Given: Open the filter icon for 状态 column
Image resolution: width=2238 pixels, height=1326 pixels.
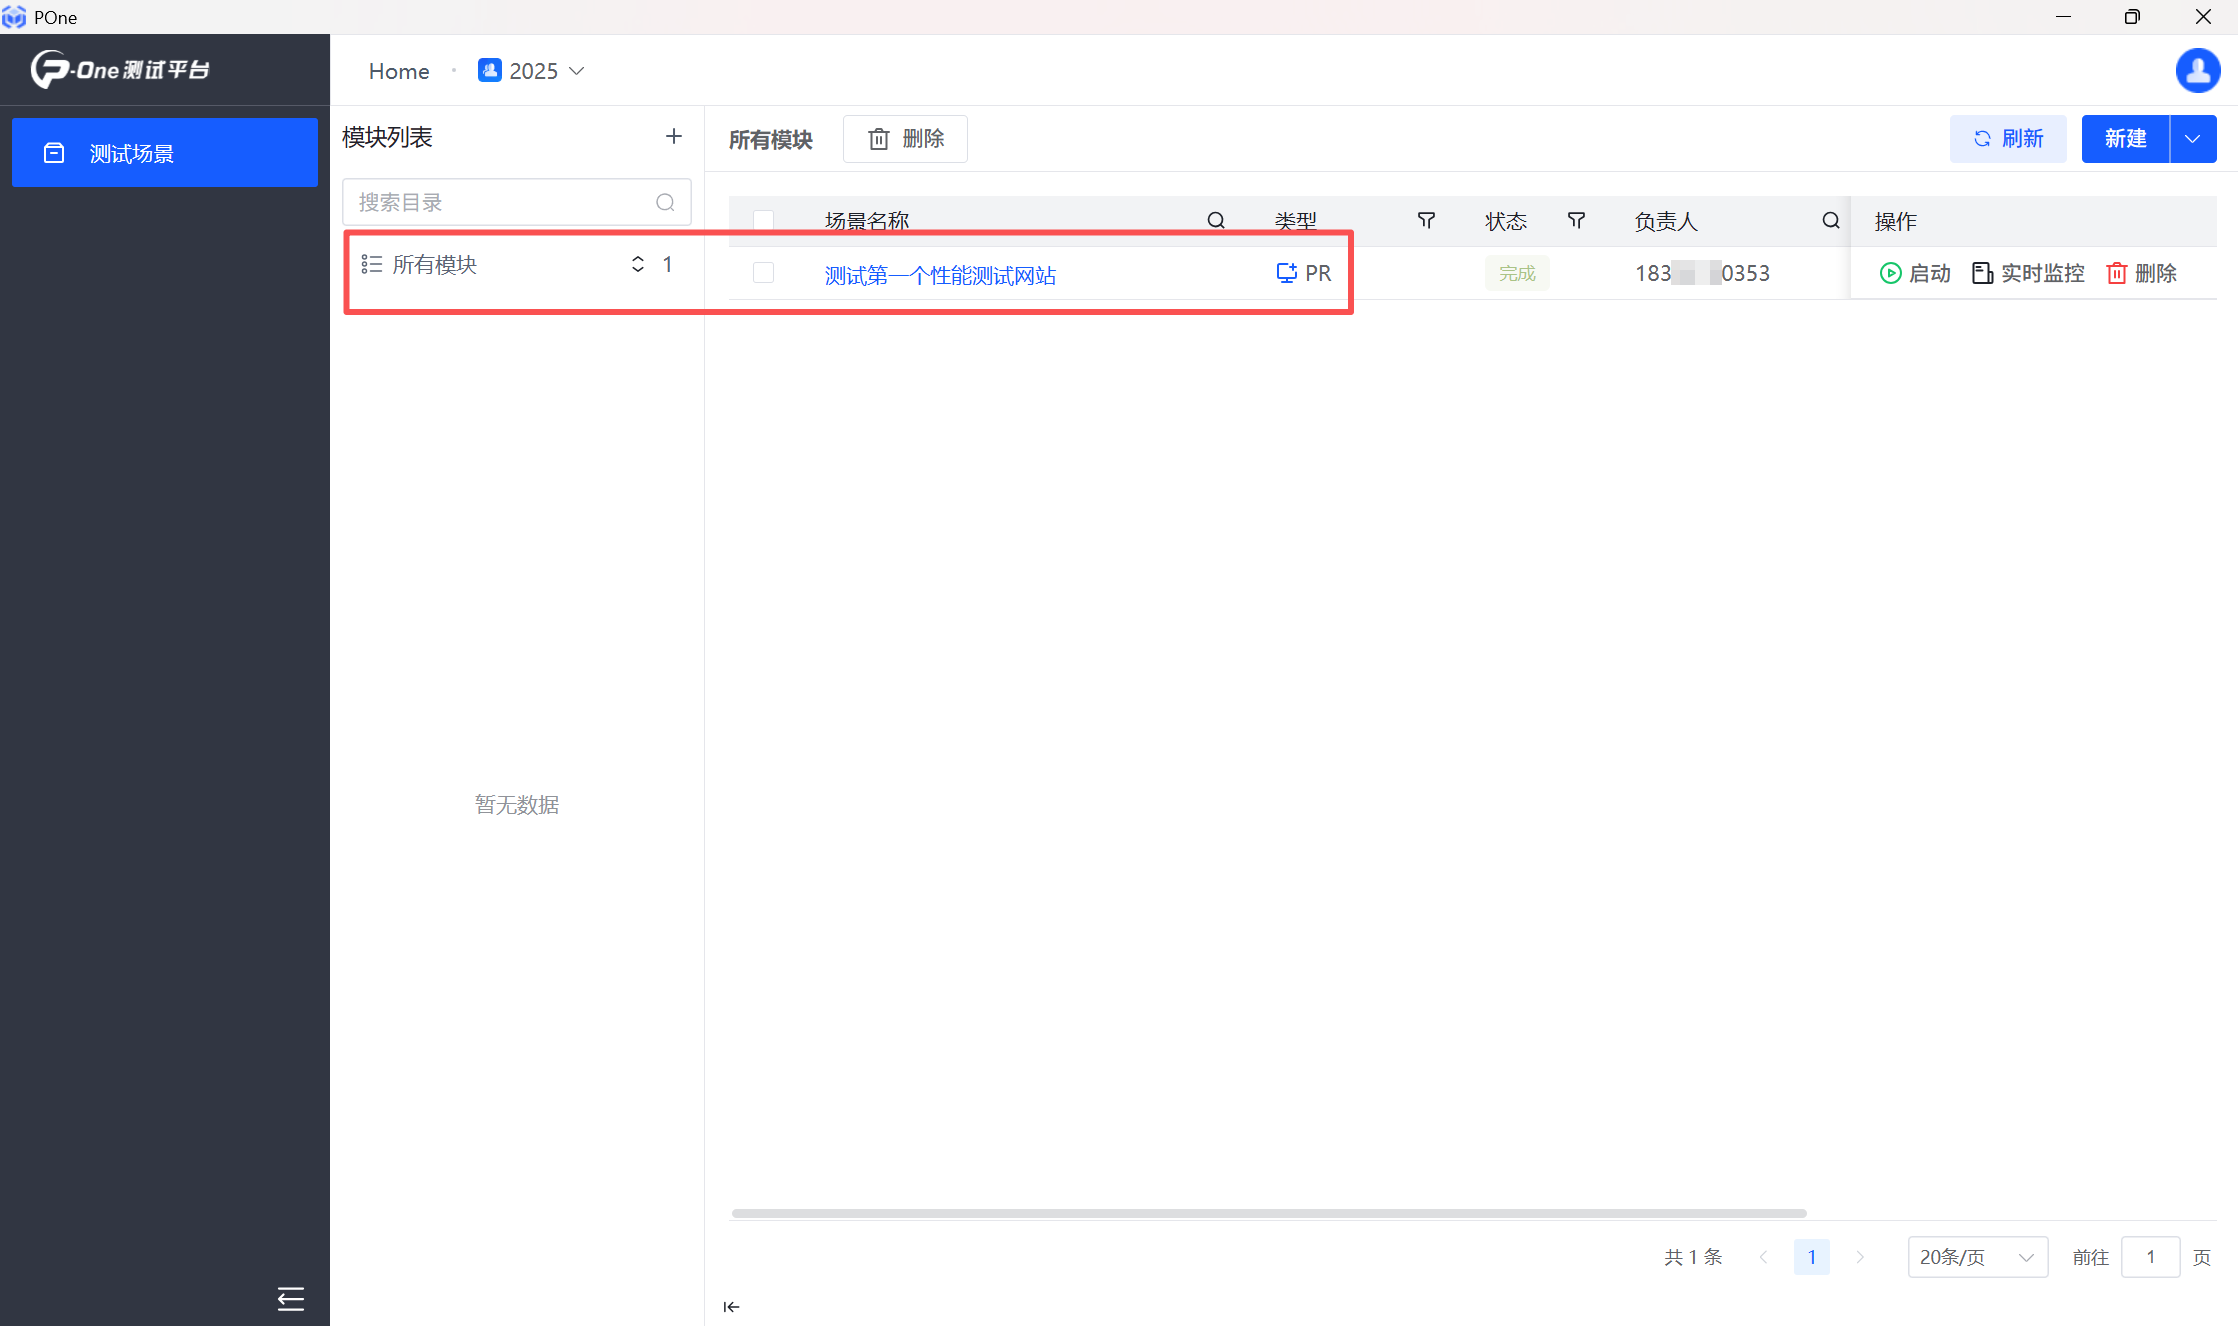Looking at the screenshot, I should (x=1576, y=220).
